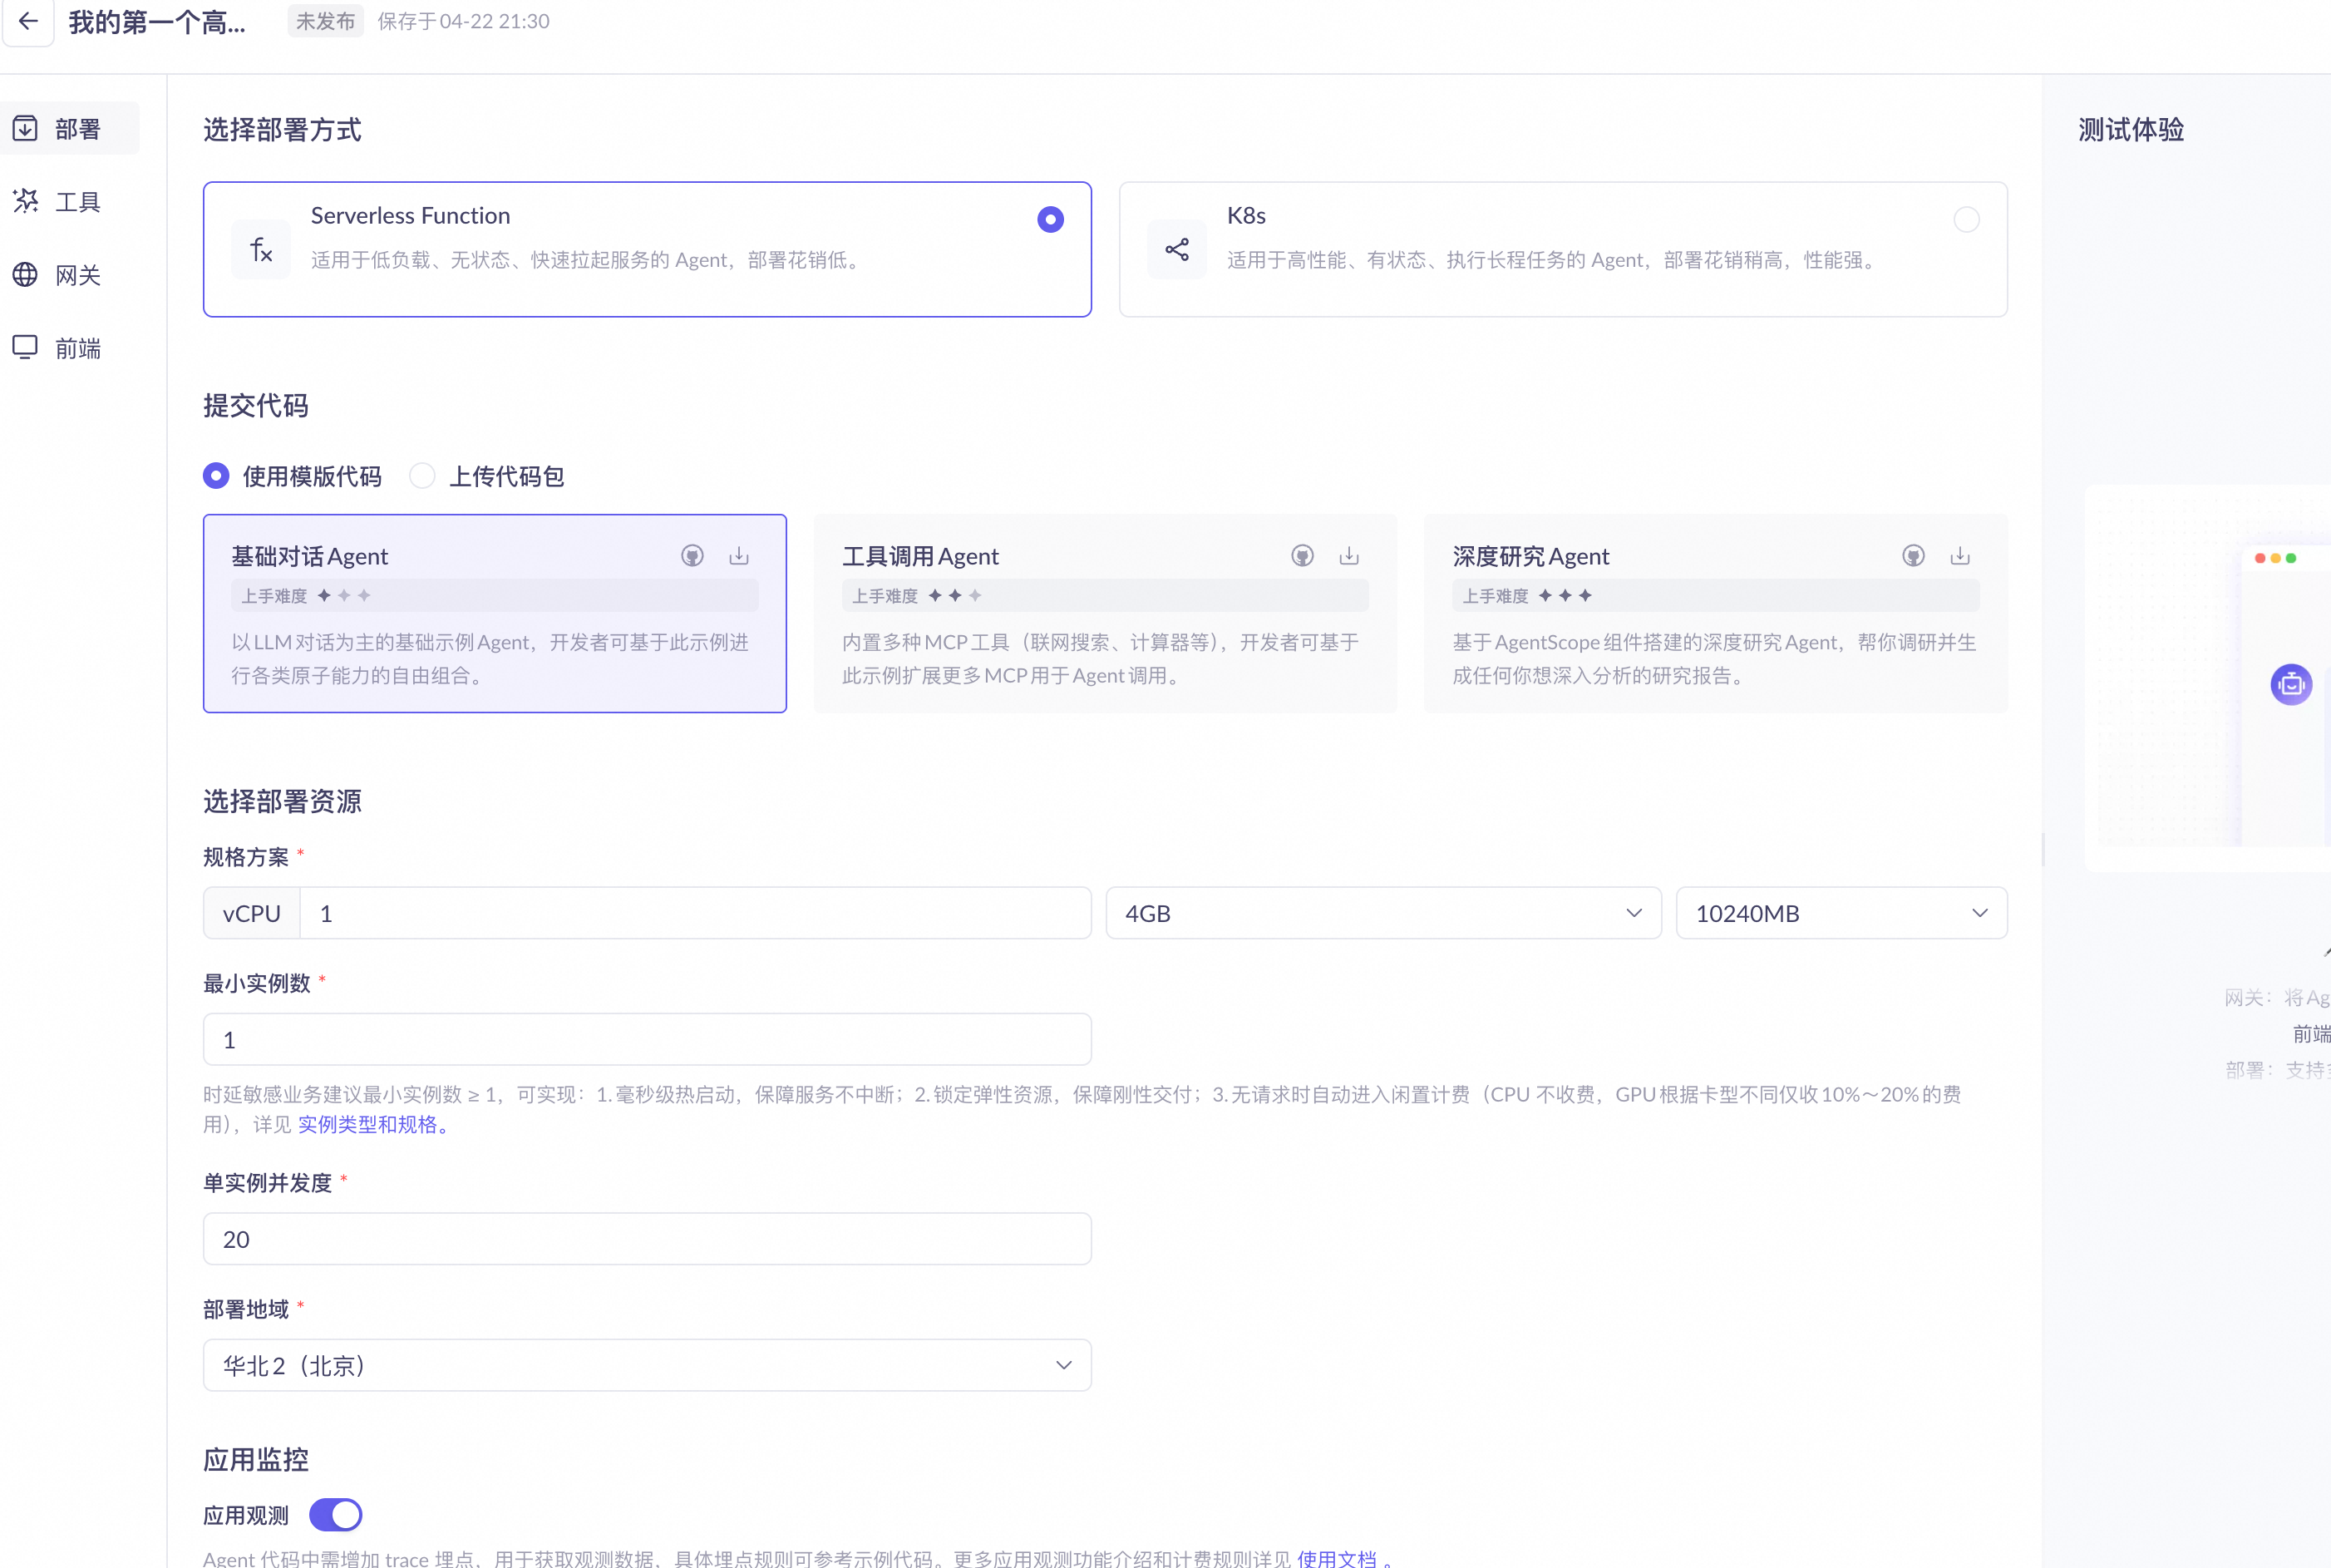
Task: Open the 10240MB disk size dropdown
Action: (1842, 913)
